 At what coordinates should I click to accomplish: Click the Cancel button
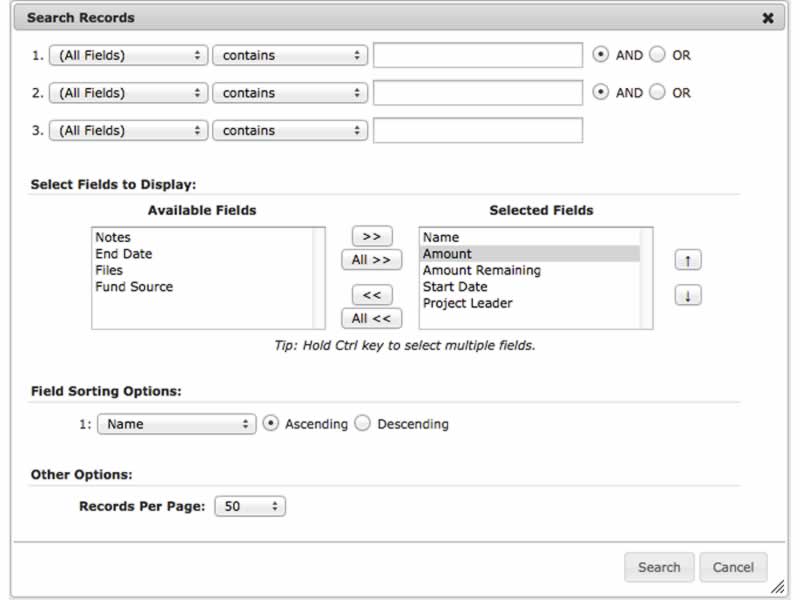[733, 567]
